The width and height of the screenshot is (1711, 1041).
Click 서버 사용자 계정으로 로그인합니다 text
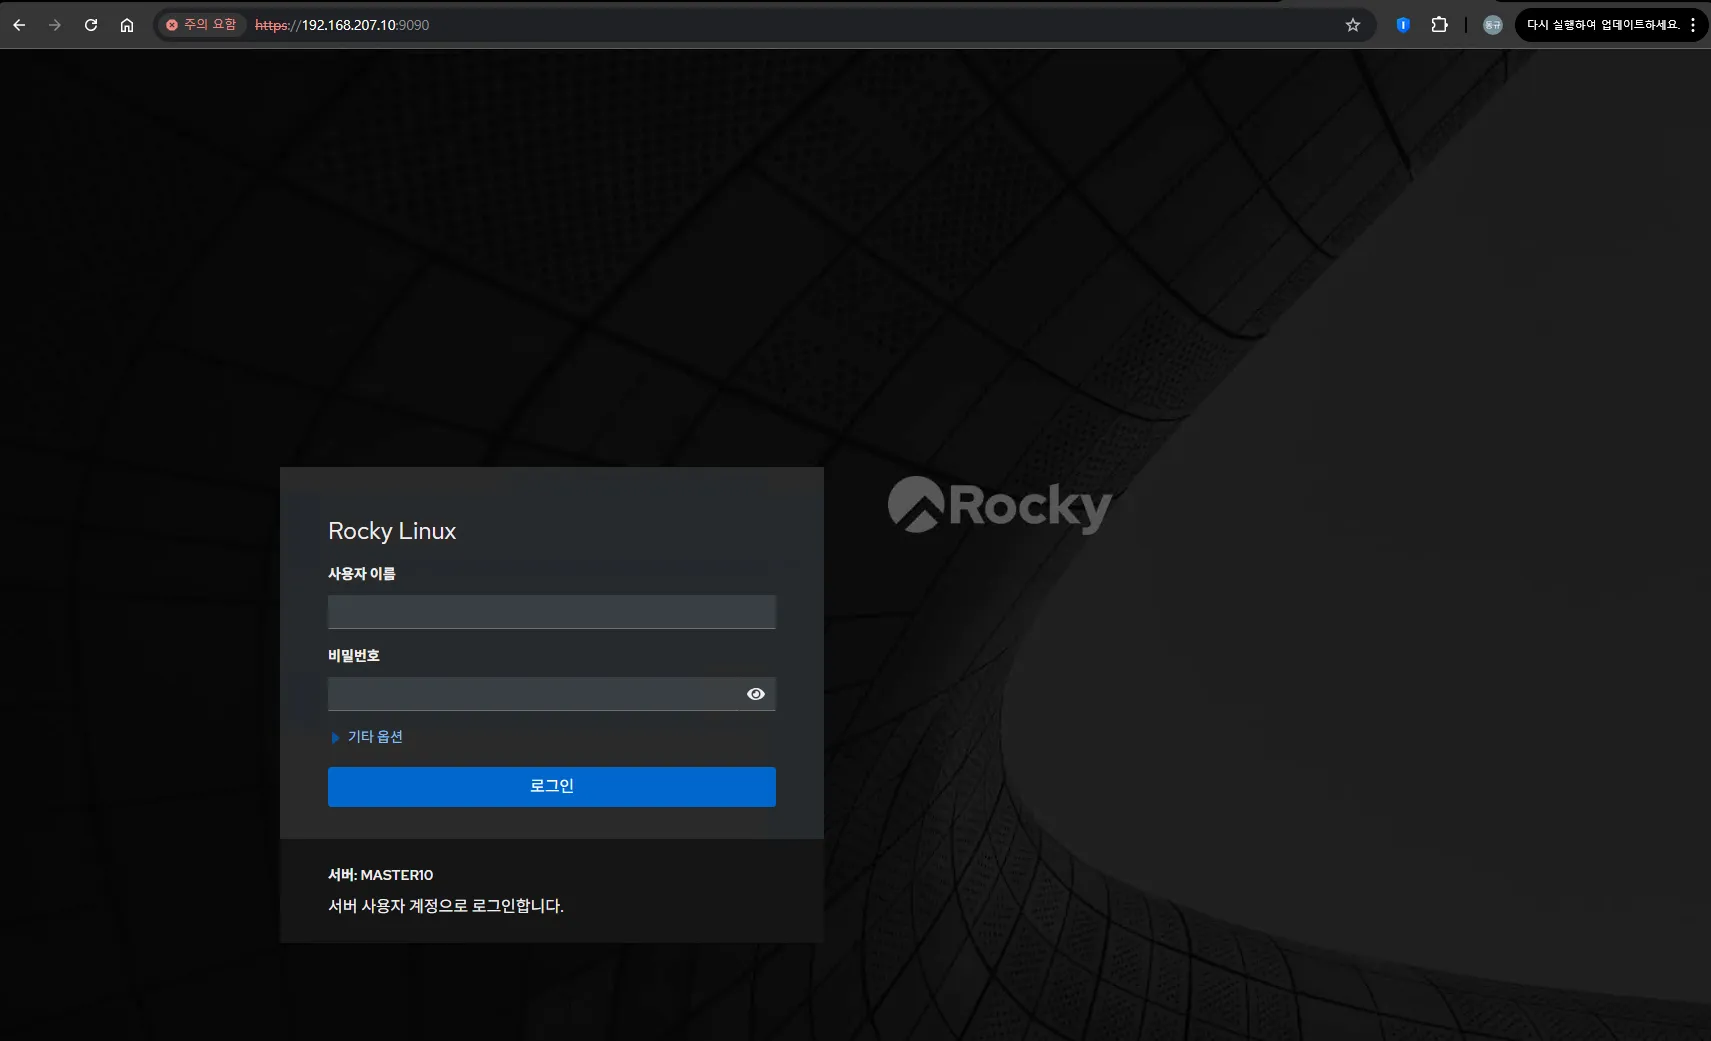coord(446,906)
